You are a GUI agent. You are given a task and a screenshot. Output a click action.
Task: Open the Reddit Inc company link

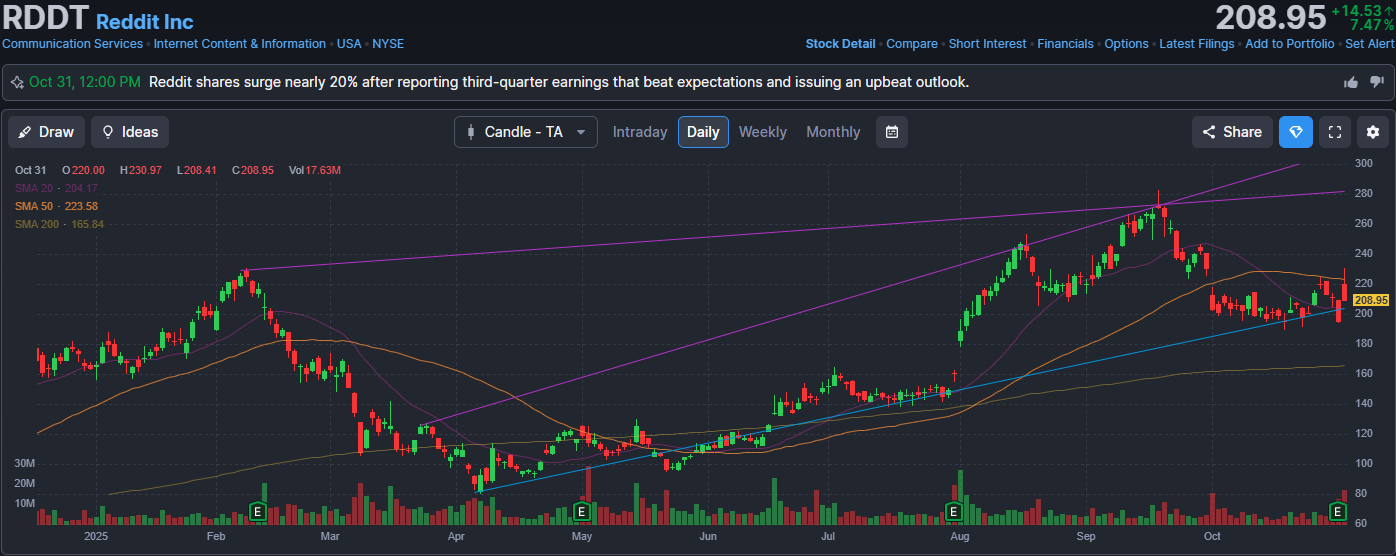(x=145, y=22)
